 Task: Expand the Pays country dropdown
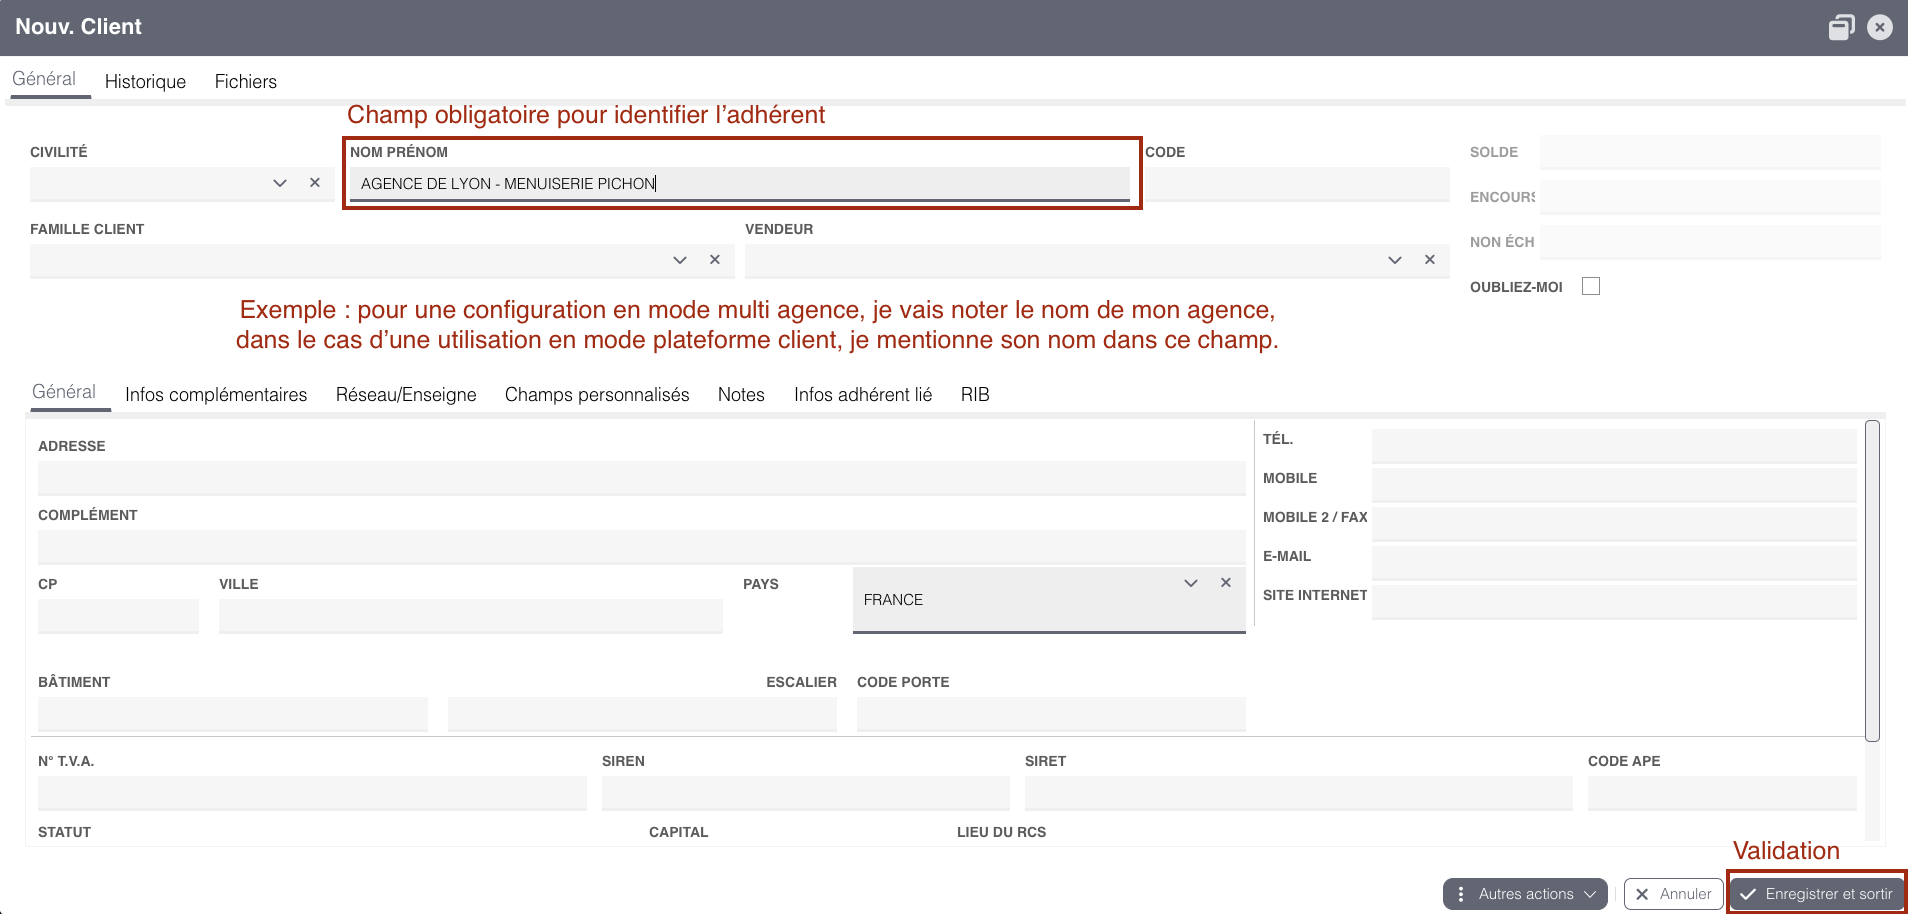pyautogui.click(x=1191, y=583)
